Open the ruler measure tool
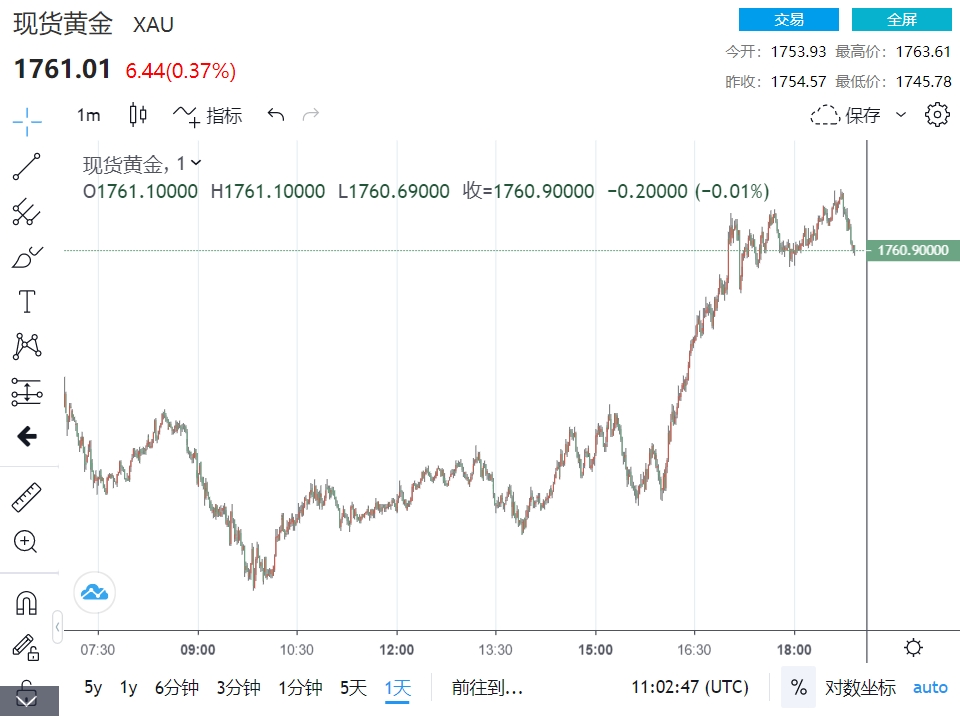Viewport: 960px width, 720px height. [27, 497]
